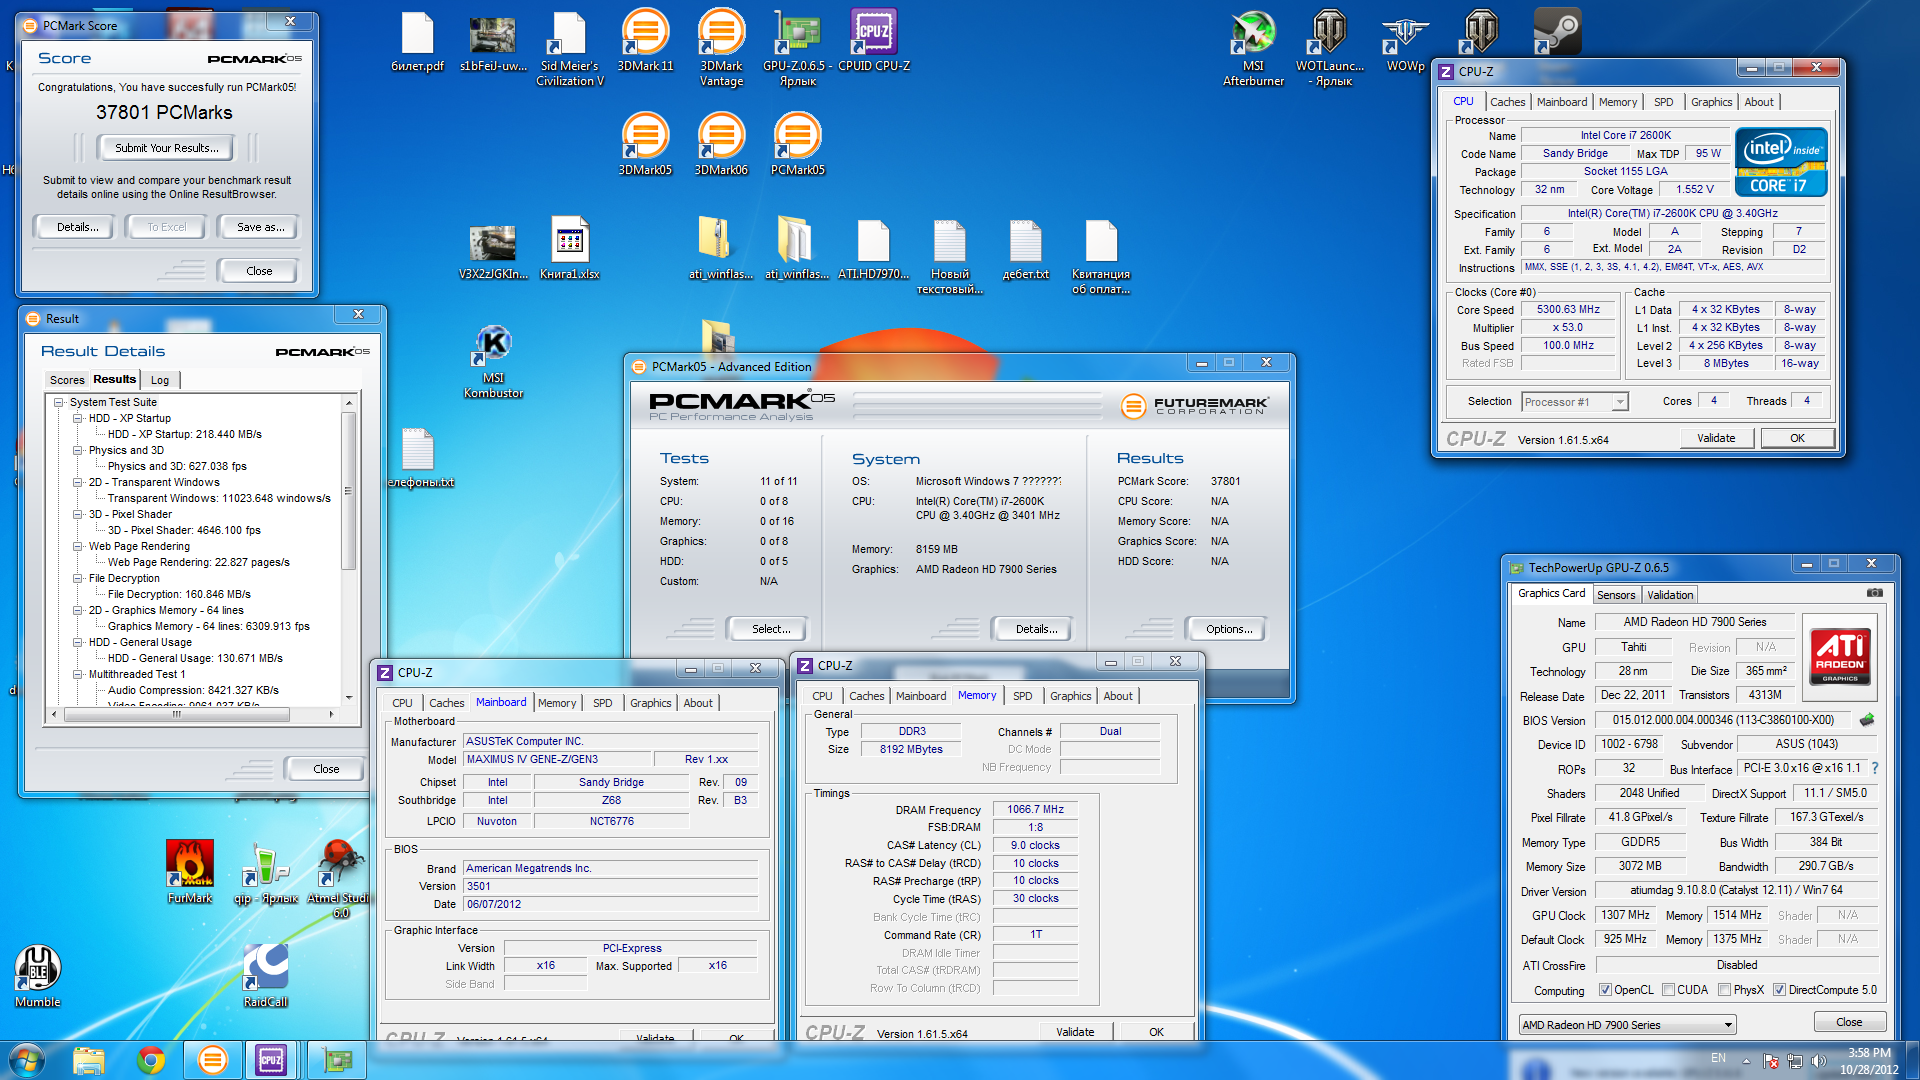Image resolution: width=1920 pixels, height=1080 pixels.
Task: Open the Validation tab in GPU-Z
Action: [x=1670, y=595]
